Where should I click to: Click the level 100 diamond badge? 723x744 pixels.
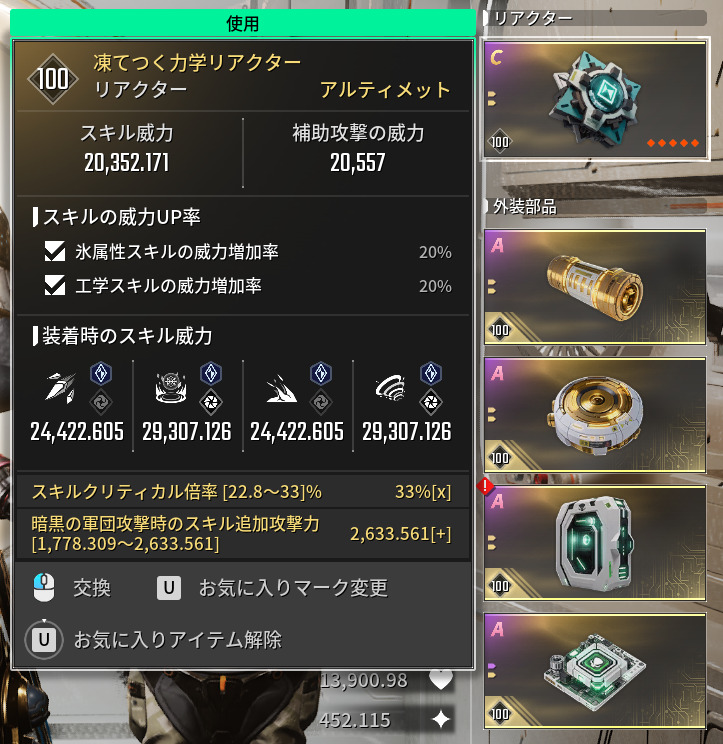click(x=53, y=79)
